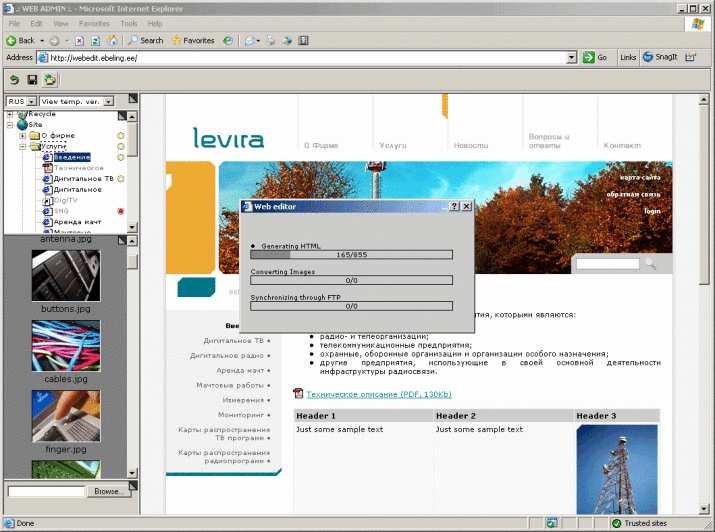
Task: Select Аренда мачт tree item
Action: coord(78,222)
